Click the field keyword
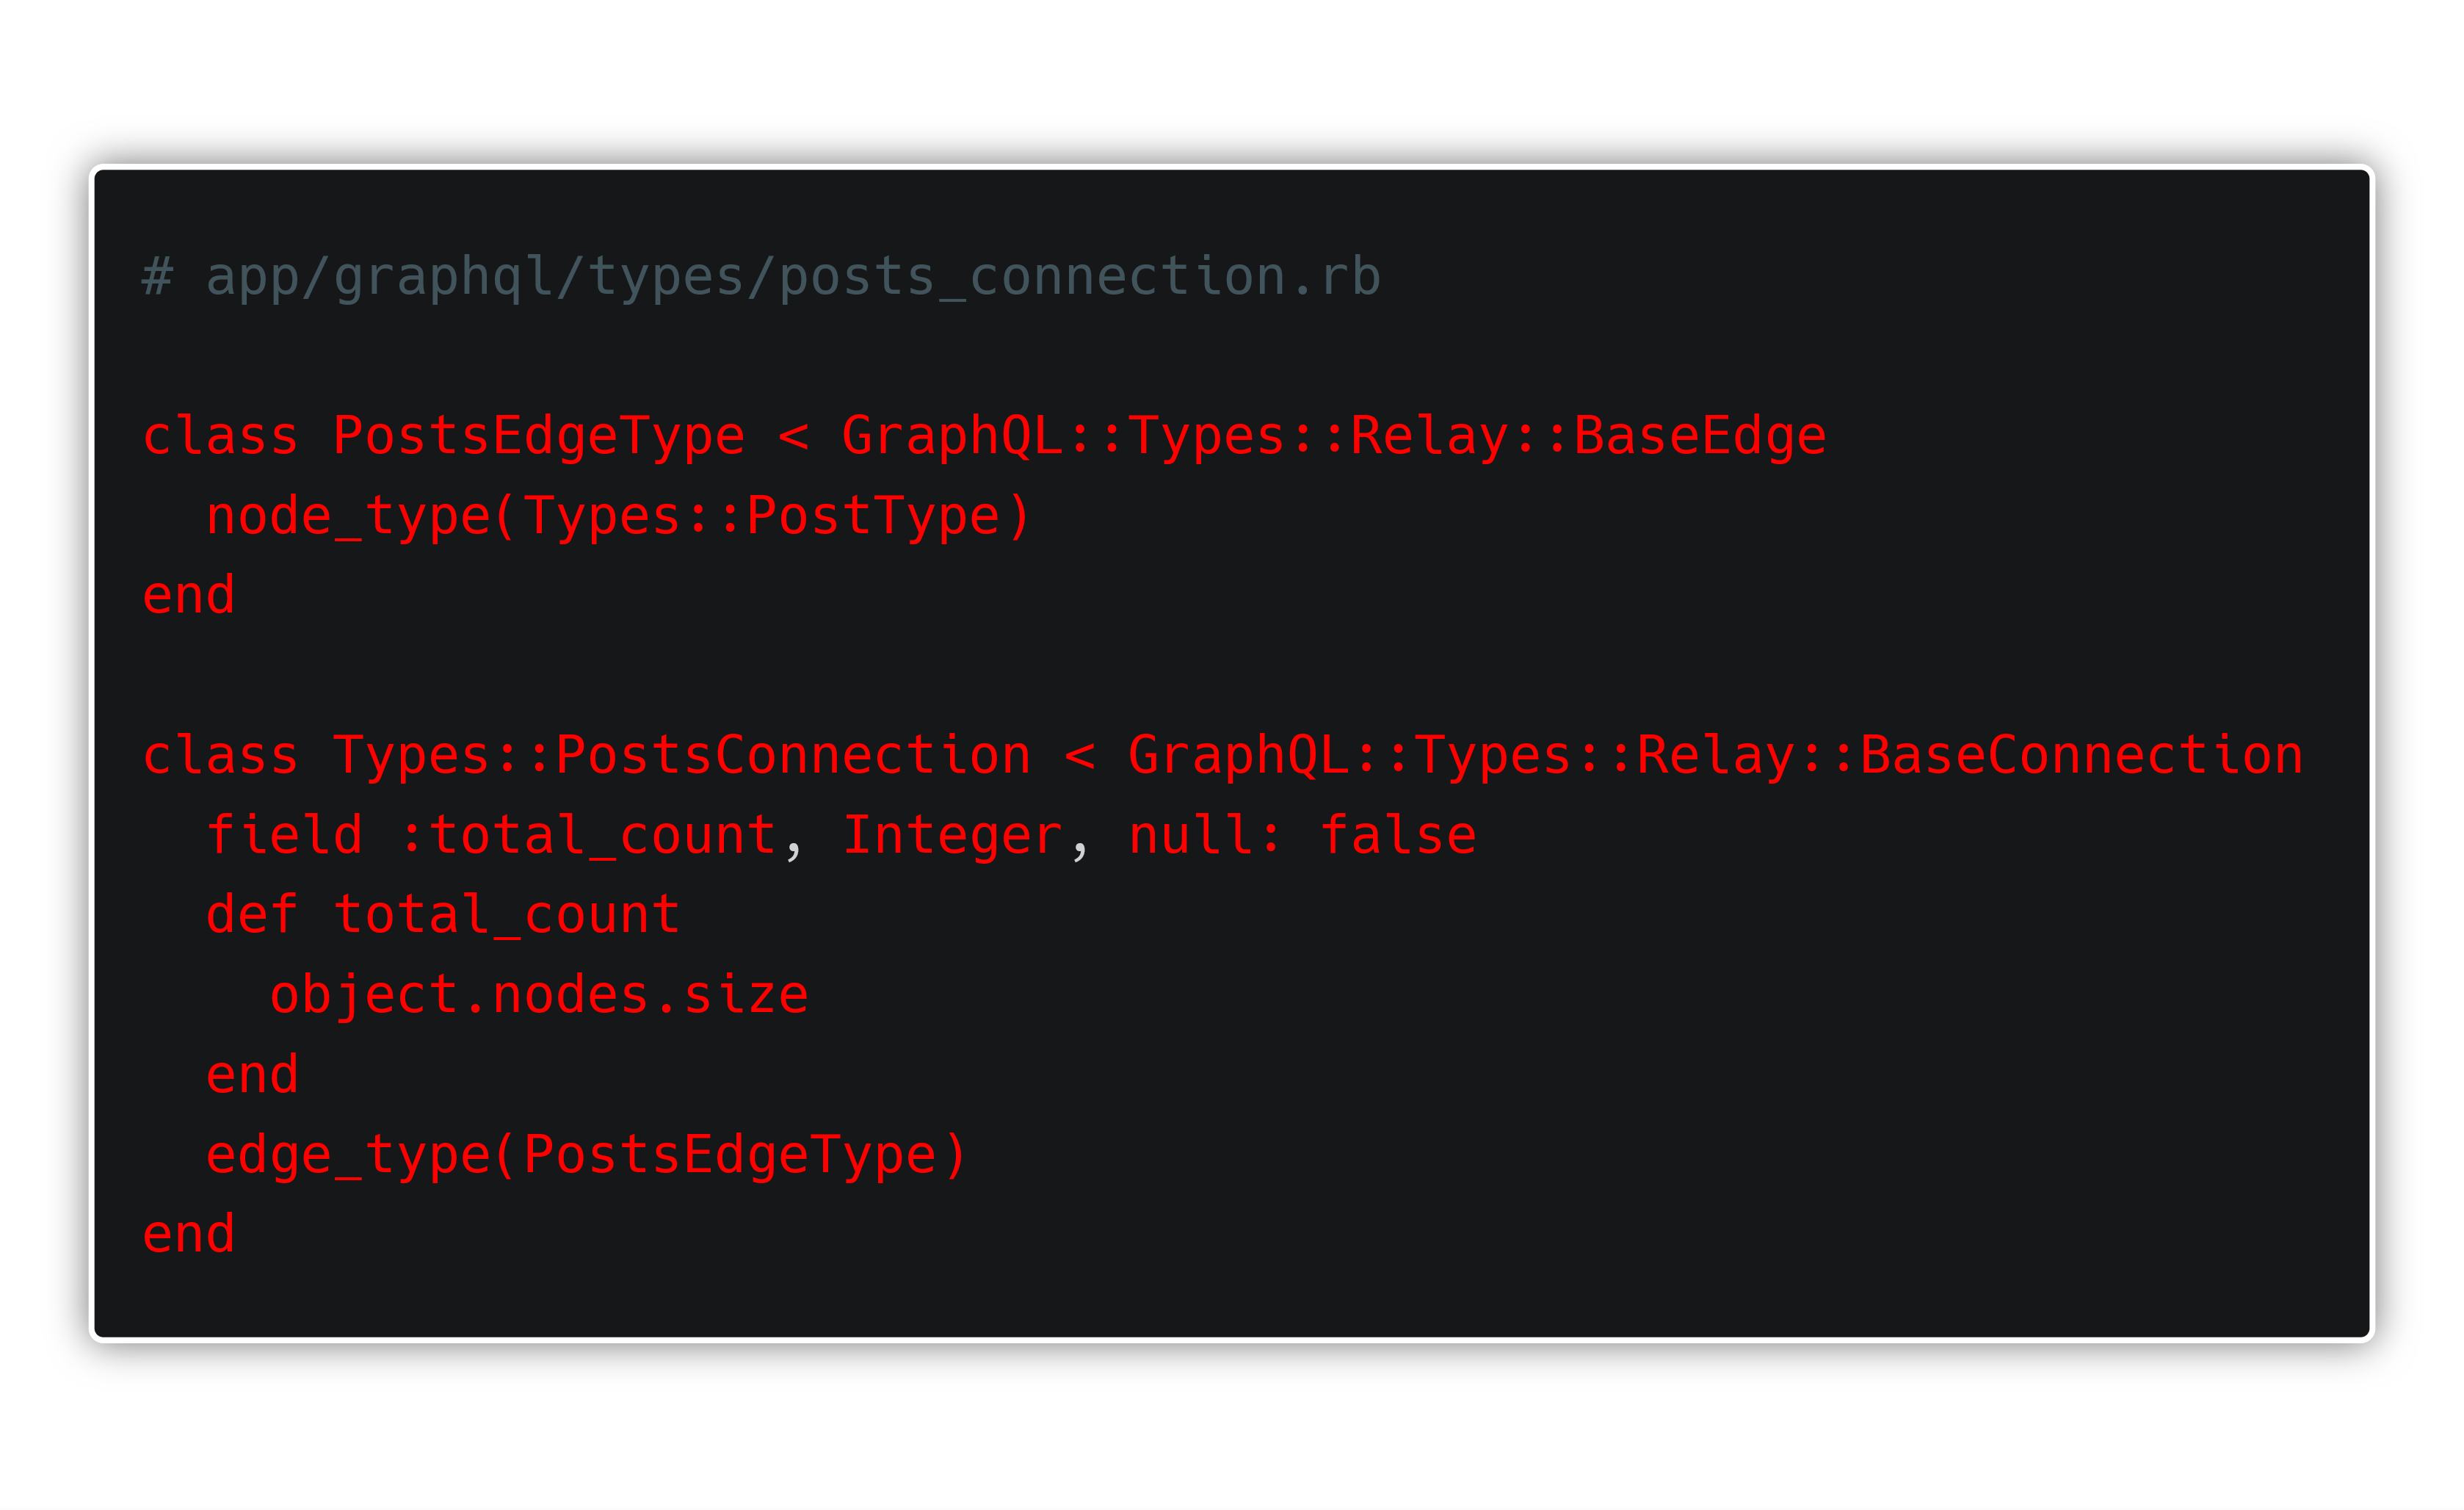 point(285,836)
